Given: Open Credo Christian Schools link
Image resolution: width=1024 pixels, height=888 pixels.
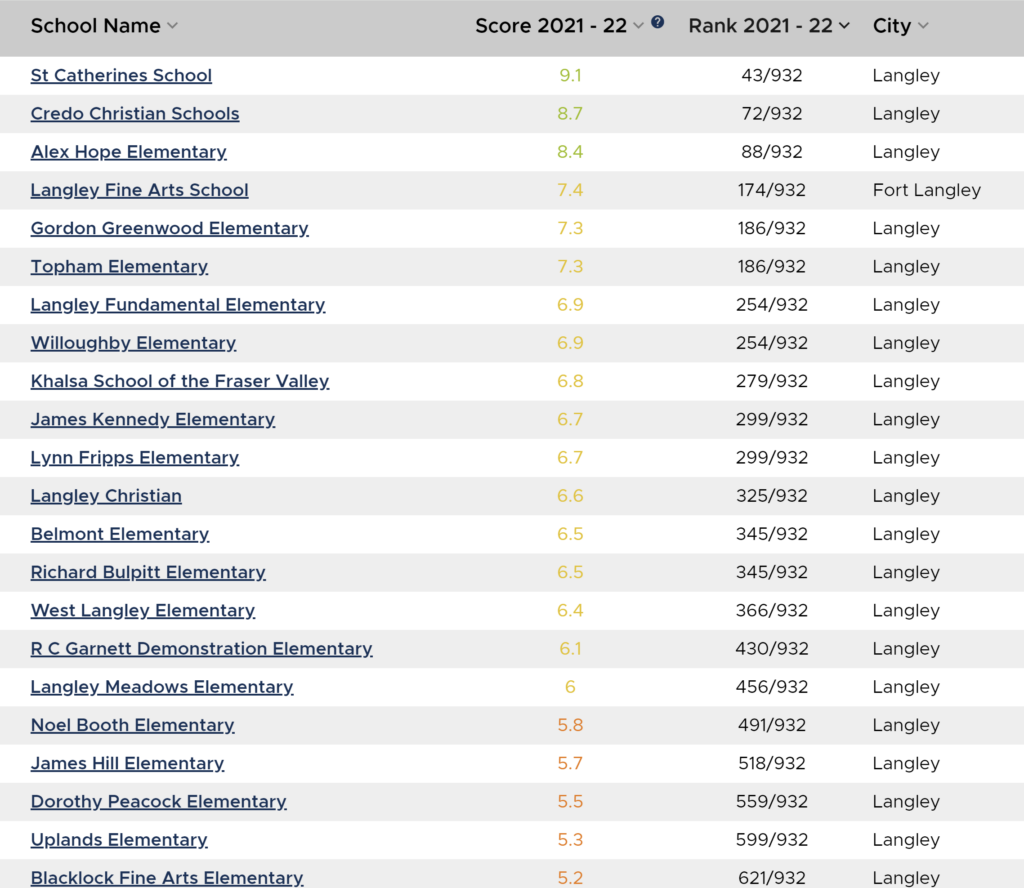Looking at the screenshot, I should [x=135, y=114].
